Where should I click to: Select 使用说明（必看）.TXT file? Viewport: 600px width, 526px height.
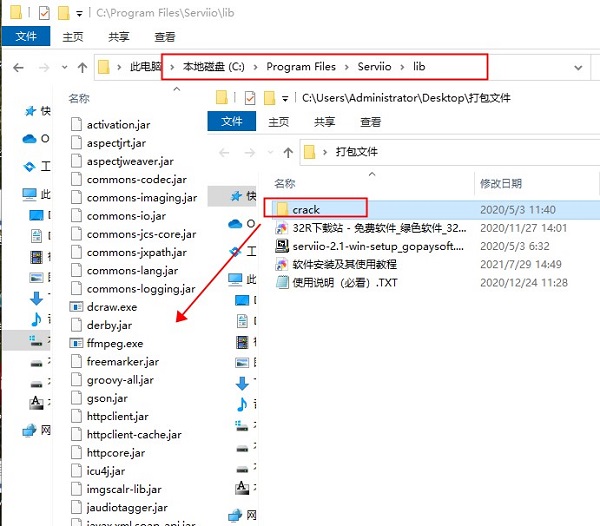point(336,283)
